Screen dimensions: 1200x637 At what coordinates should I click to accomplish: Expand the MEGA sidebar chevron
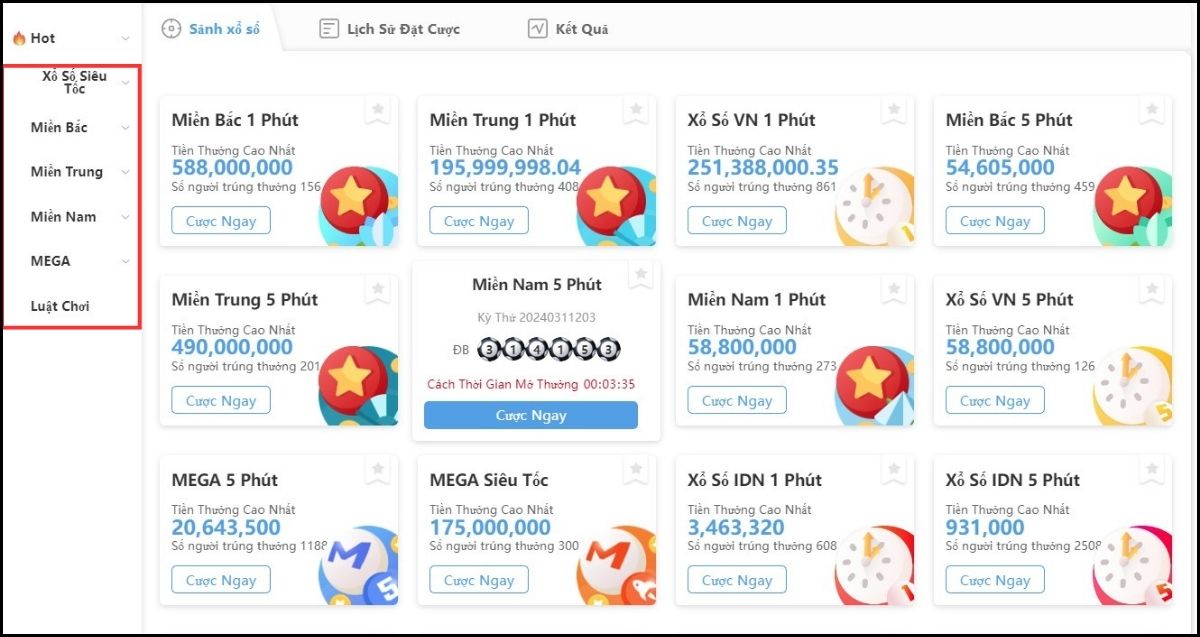point(125,262)
